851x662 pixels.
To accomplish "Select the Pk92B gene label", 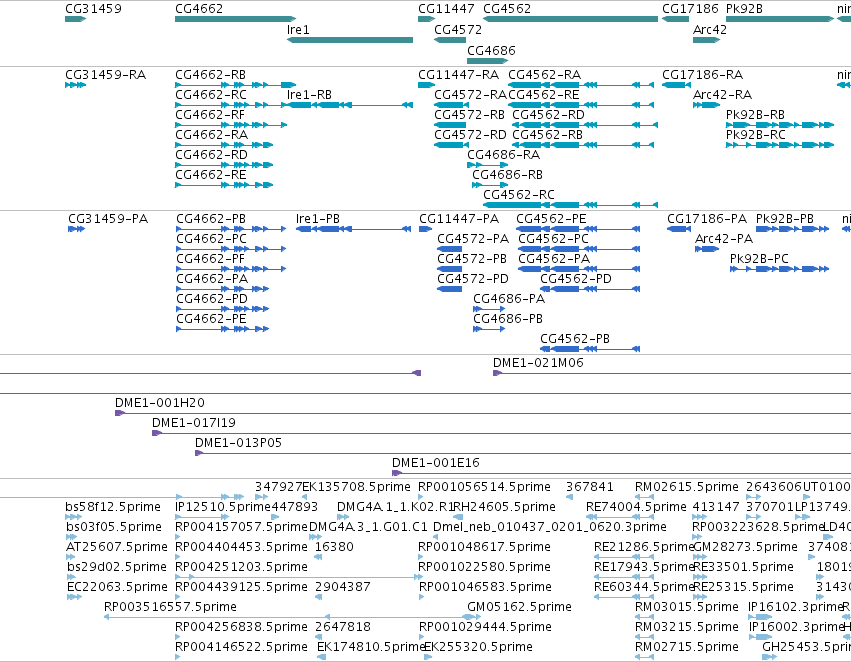I will tap(744, 9).
